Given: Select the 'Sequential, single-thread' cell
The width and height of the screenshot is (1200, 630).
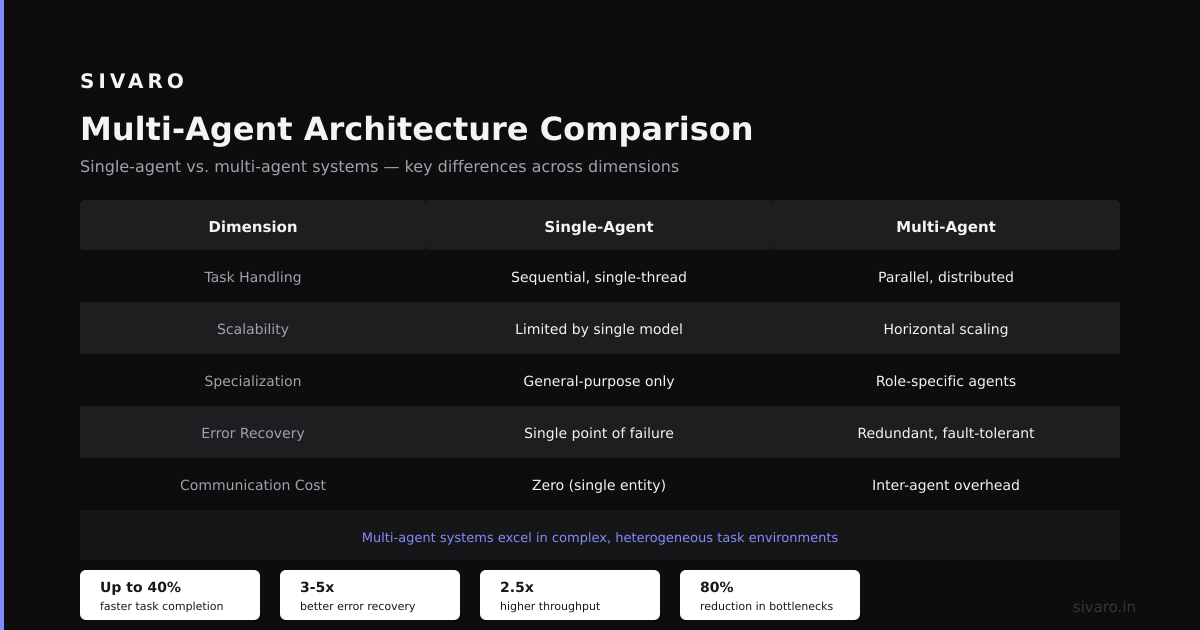Looking at the screenshot, I should [599, 277].
